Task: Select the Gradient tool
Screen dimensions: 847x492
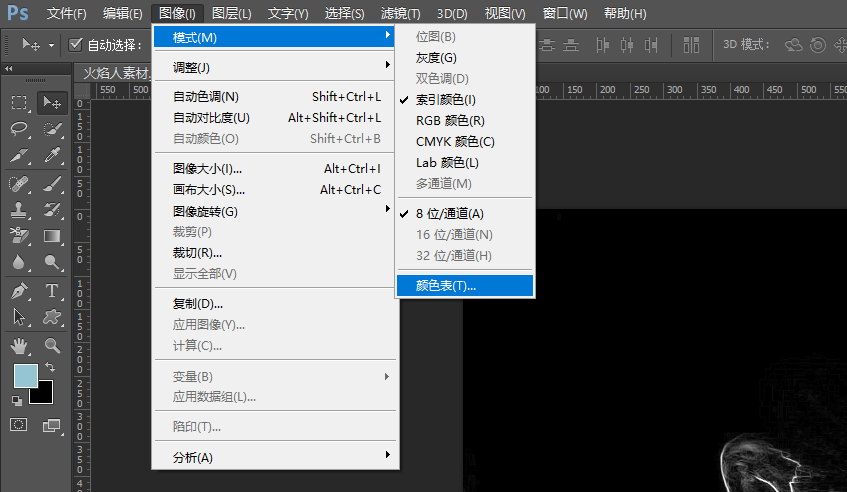Action: coord(52,236)
